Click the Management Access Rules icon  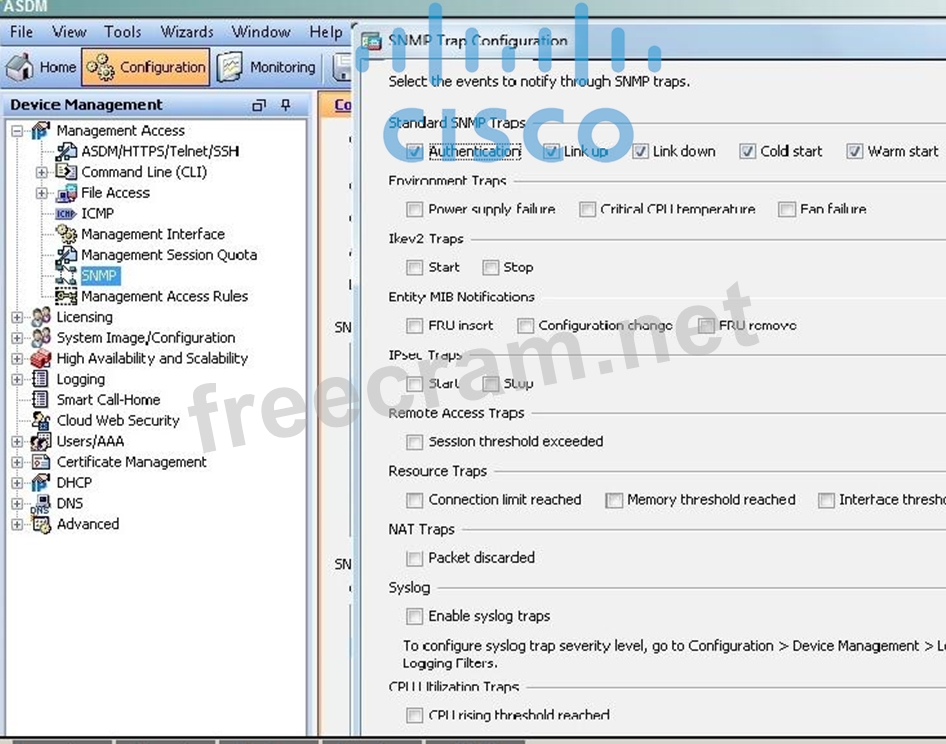(x=66, y=297)
